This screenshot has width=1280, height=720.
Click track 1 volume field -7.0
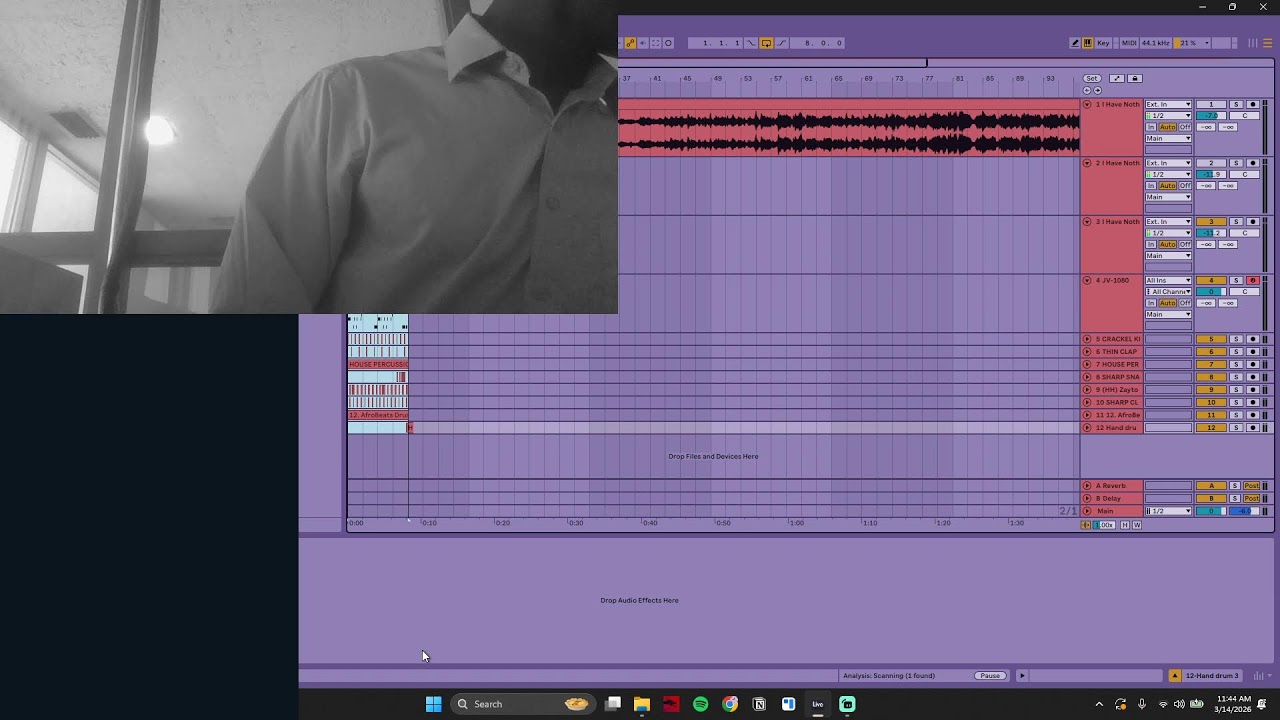pos(1211,116)
